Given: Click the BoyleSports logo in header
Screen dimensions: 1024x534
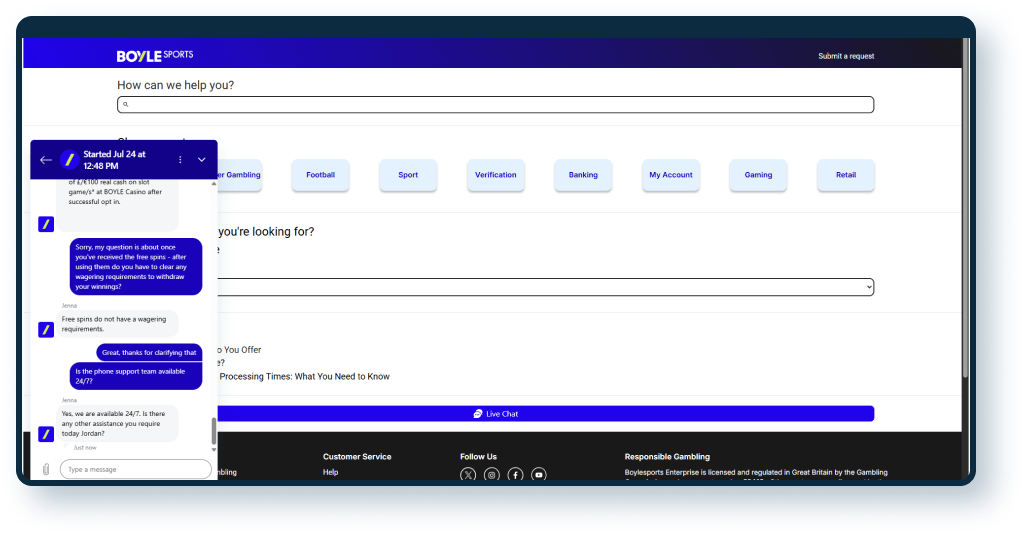Looking at the screenshot, I should (x=155, y=55).
